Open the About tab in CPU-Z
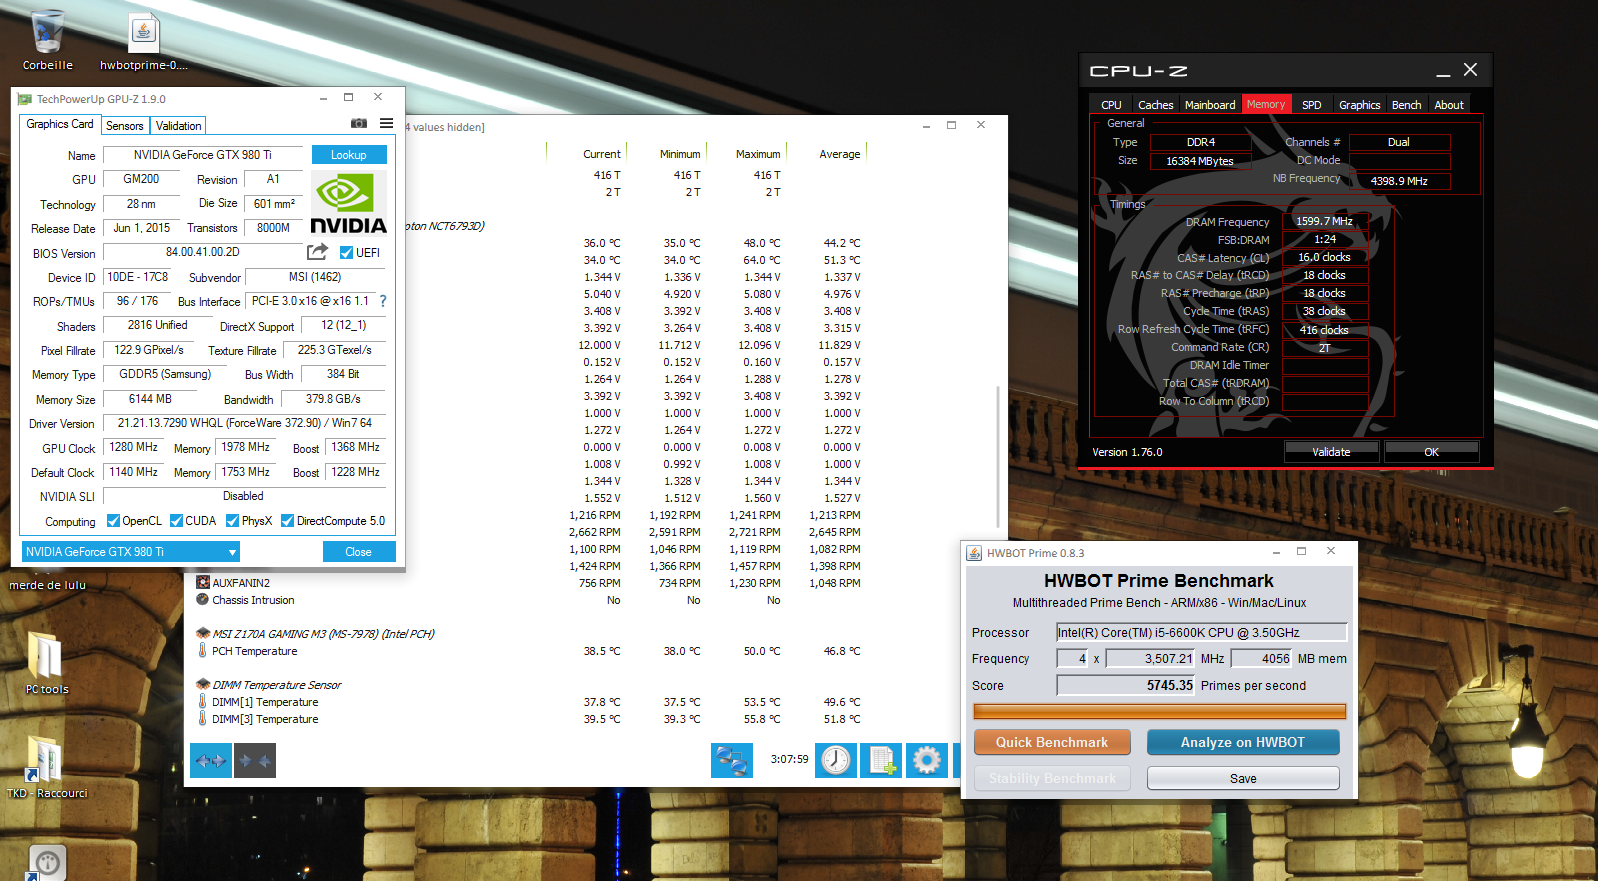Screen dimensions: 1598x881 point(1449,105)
